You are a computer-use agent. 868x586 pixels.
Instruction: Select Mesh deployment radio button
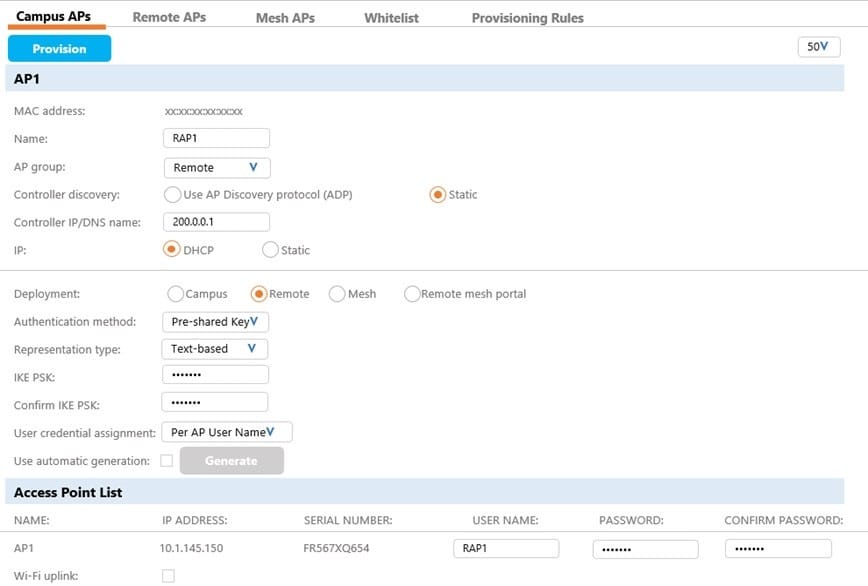pyautogui.click(x=337, y=294)
